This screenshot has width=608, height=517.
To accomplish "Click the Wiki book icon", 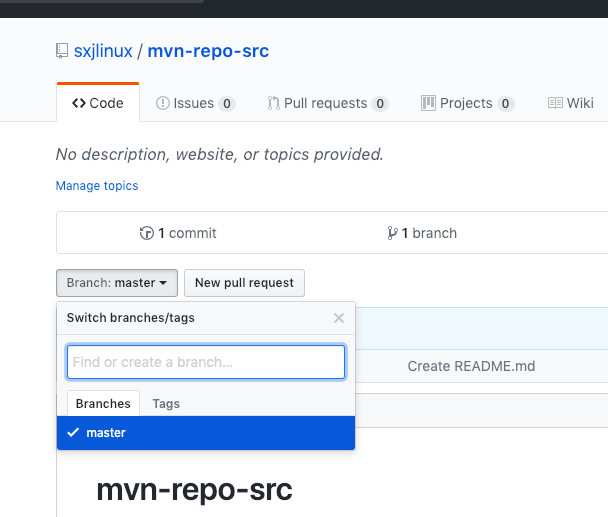I will pyautogui.click(x=555, y=103).
